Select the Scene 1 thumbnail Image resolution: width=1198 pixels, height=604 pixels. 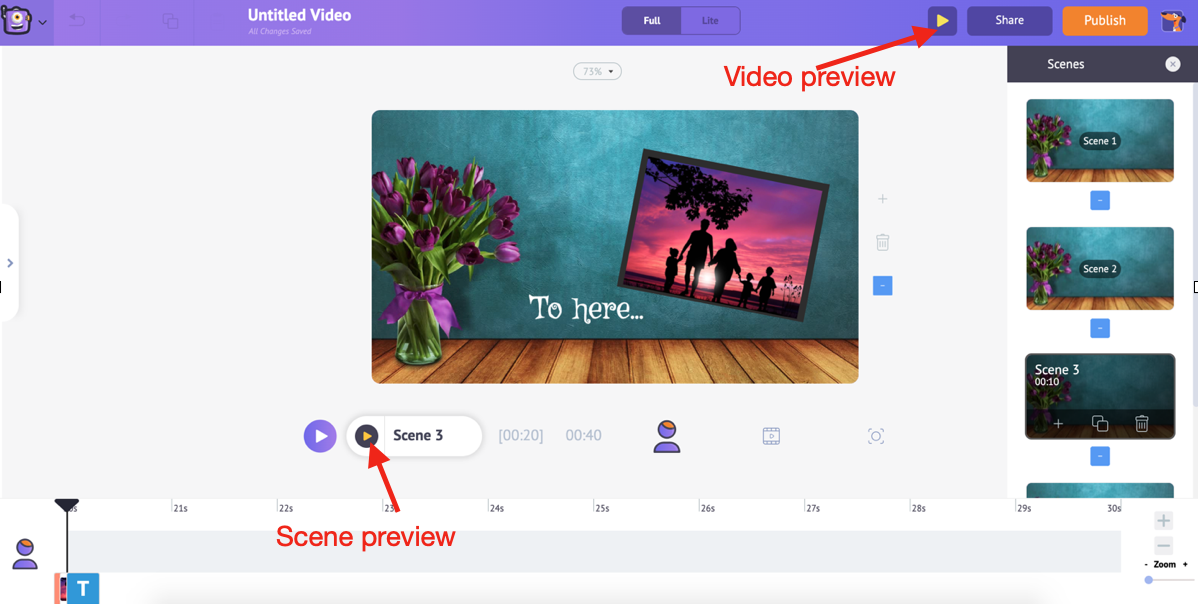click(x=1099, y=140)
